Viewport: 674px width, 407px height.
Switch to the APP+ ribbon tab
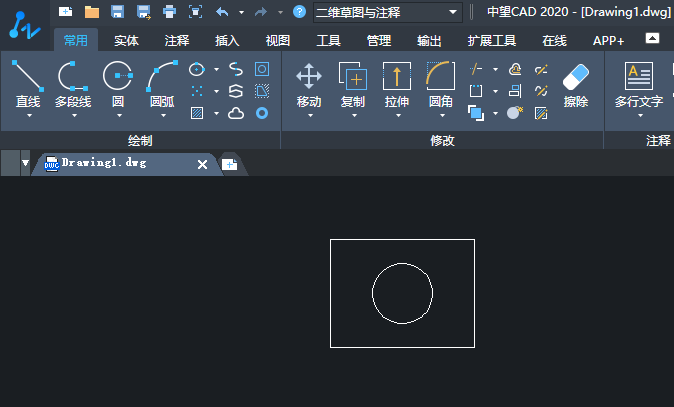(x=608, y=41)
